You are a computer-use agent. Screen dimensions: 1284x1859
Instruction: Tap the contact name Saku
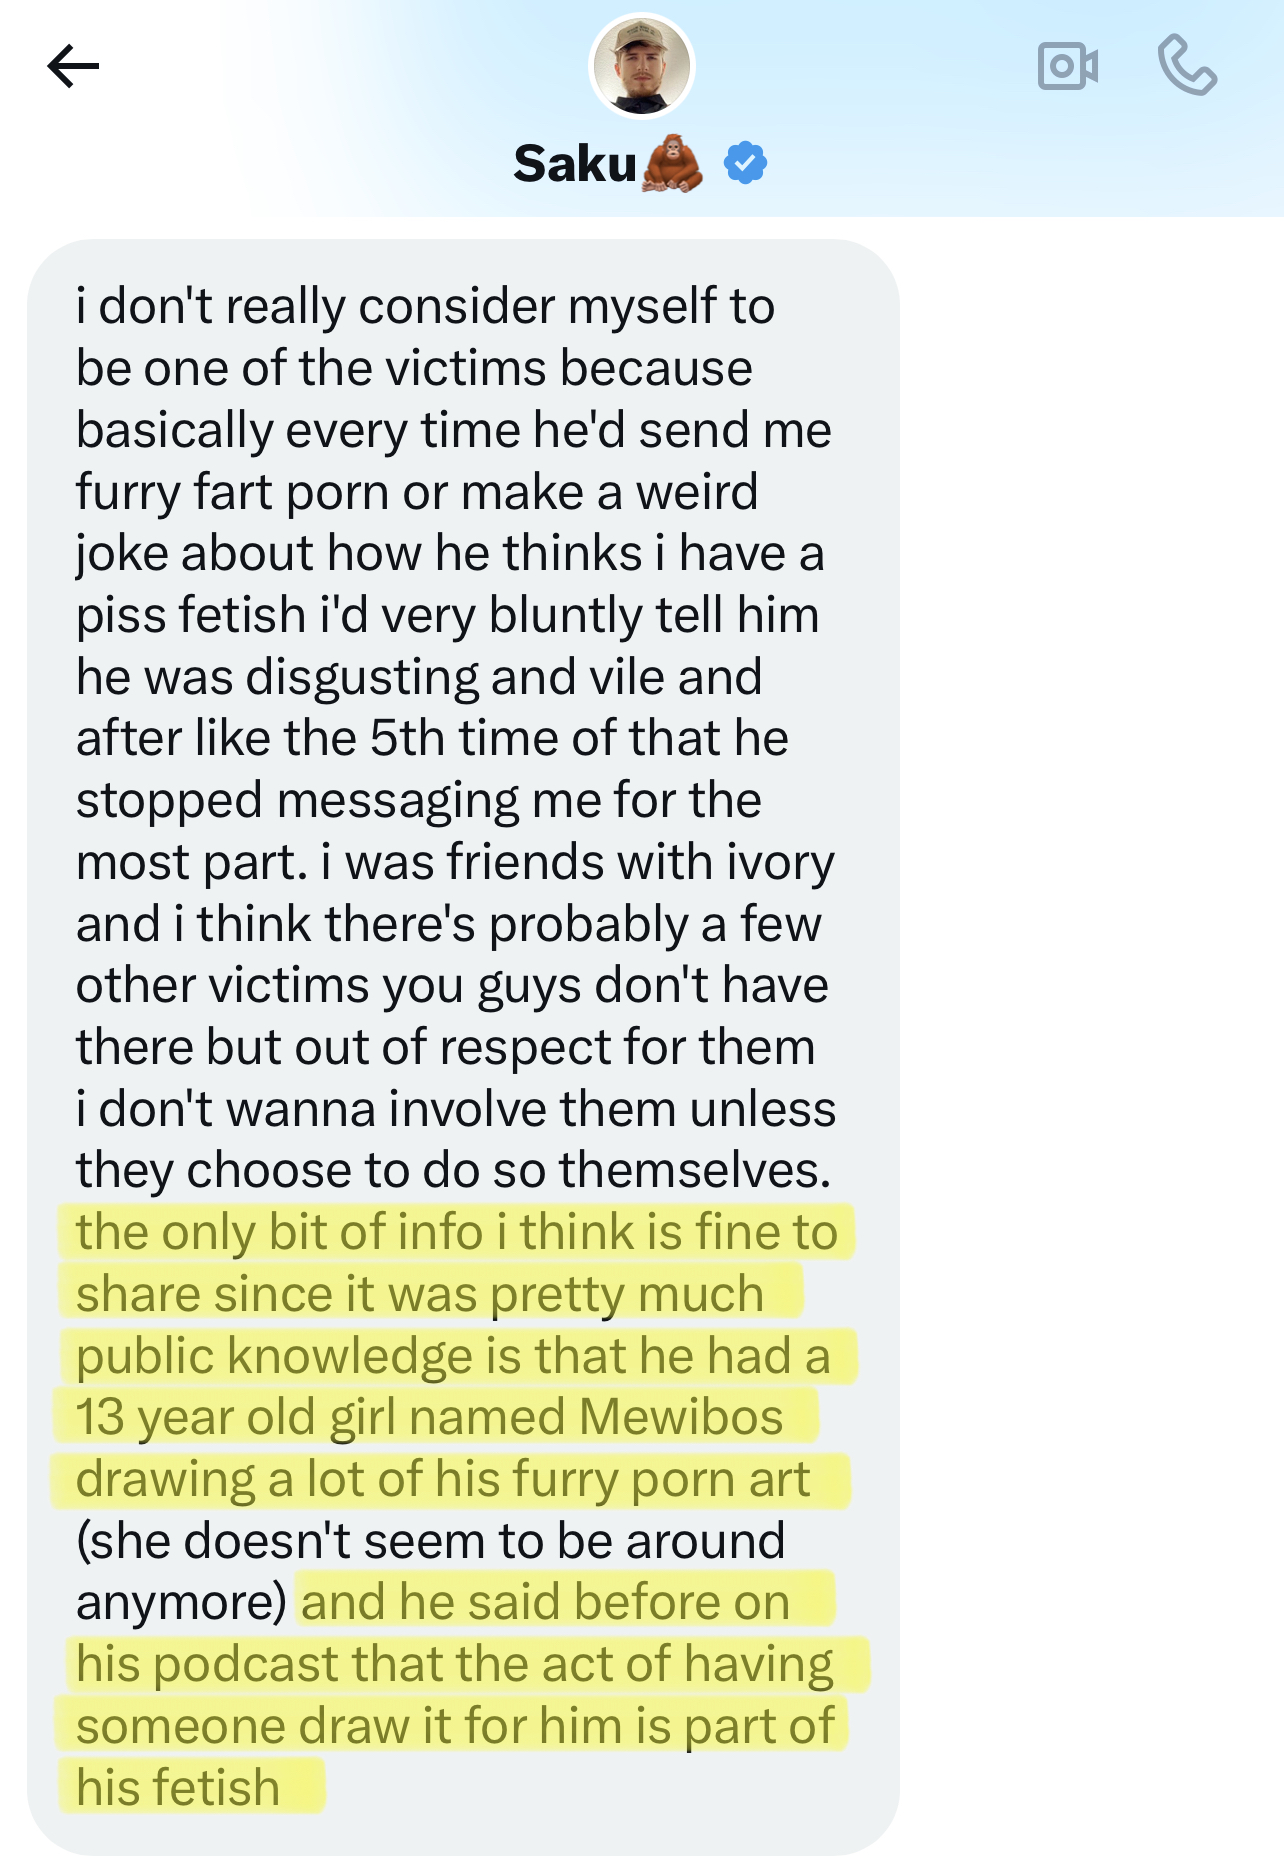click(x=575, y=163)
